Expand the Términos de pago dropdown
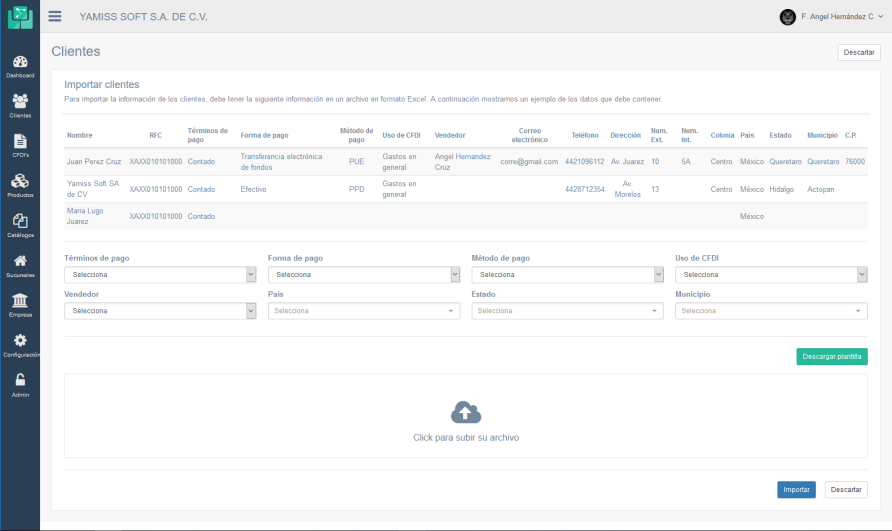Image resolution: width=892 pixels, height=531 pixels. (160, 274)
